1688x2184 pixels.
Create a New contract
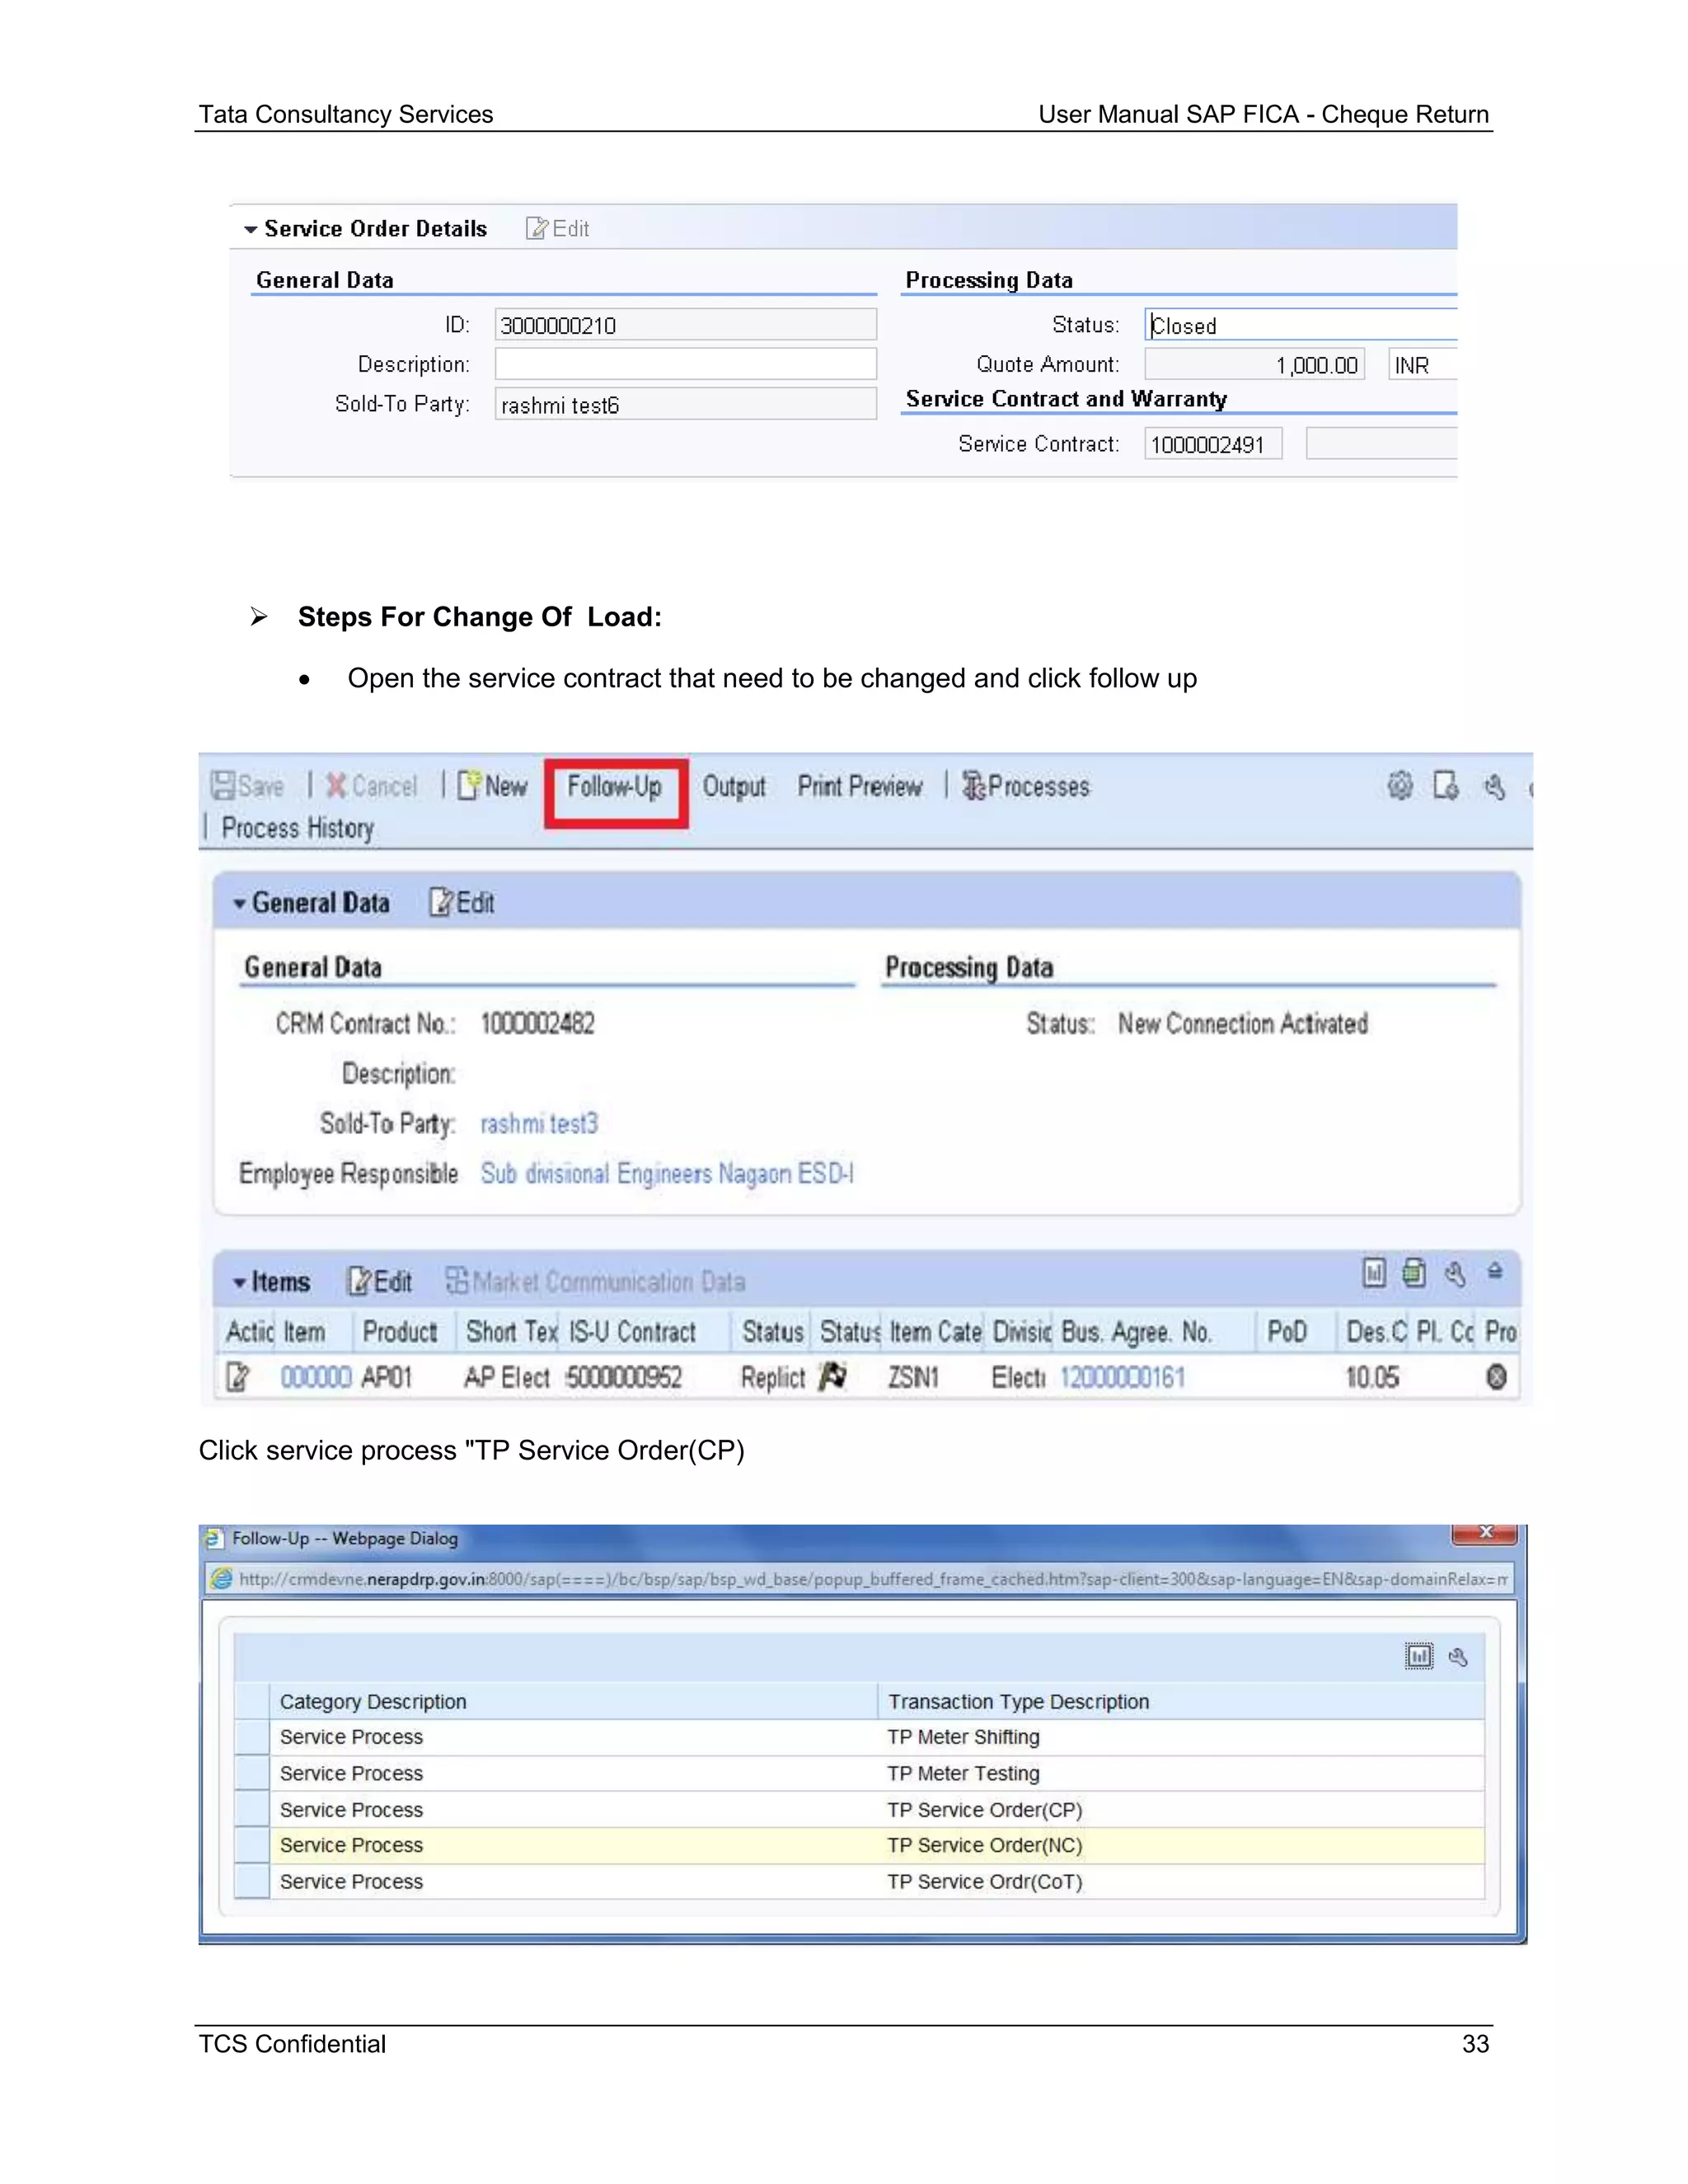pyautogui.click(x=492, y=786)
